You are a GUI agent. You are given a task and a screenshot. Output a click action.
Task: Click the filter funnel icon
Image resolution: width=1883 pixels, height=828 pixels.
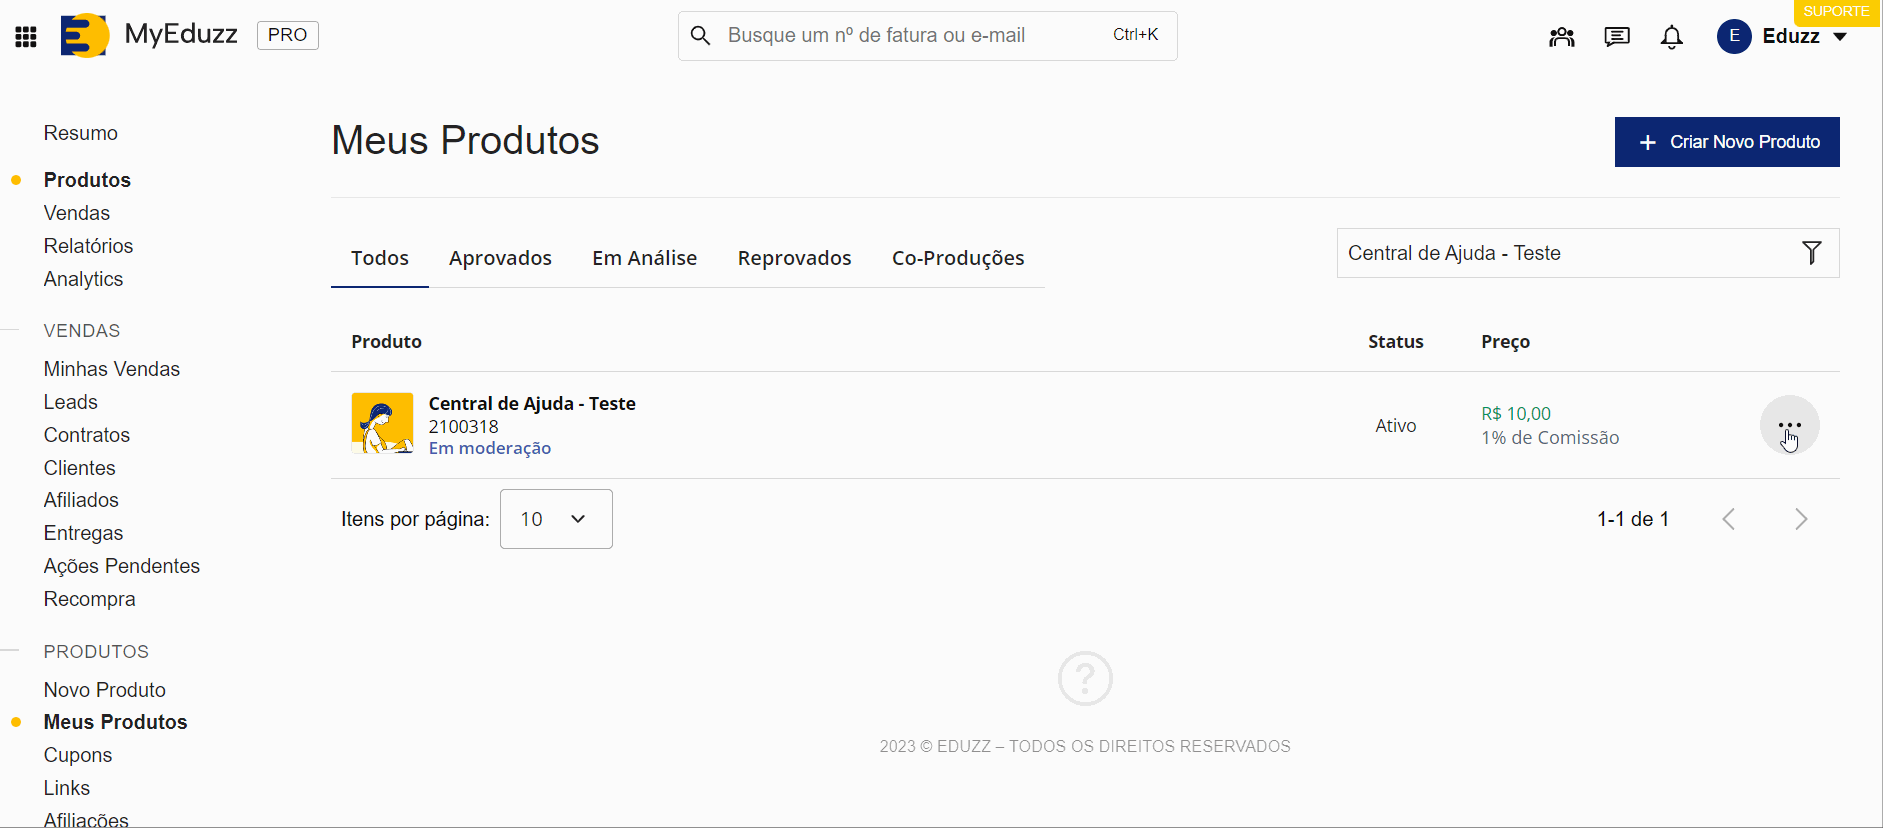coord(1811,253)
